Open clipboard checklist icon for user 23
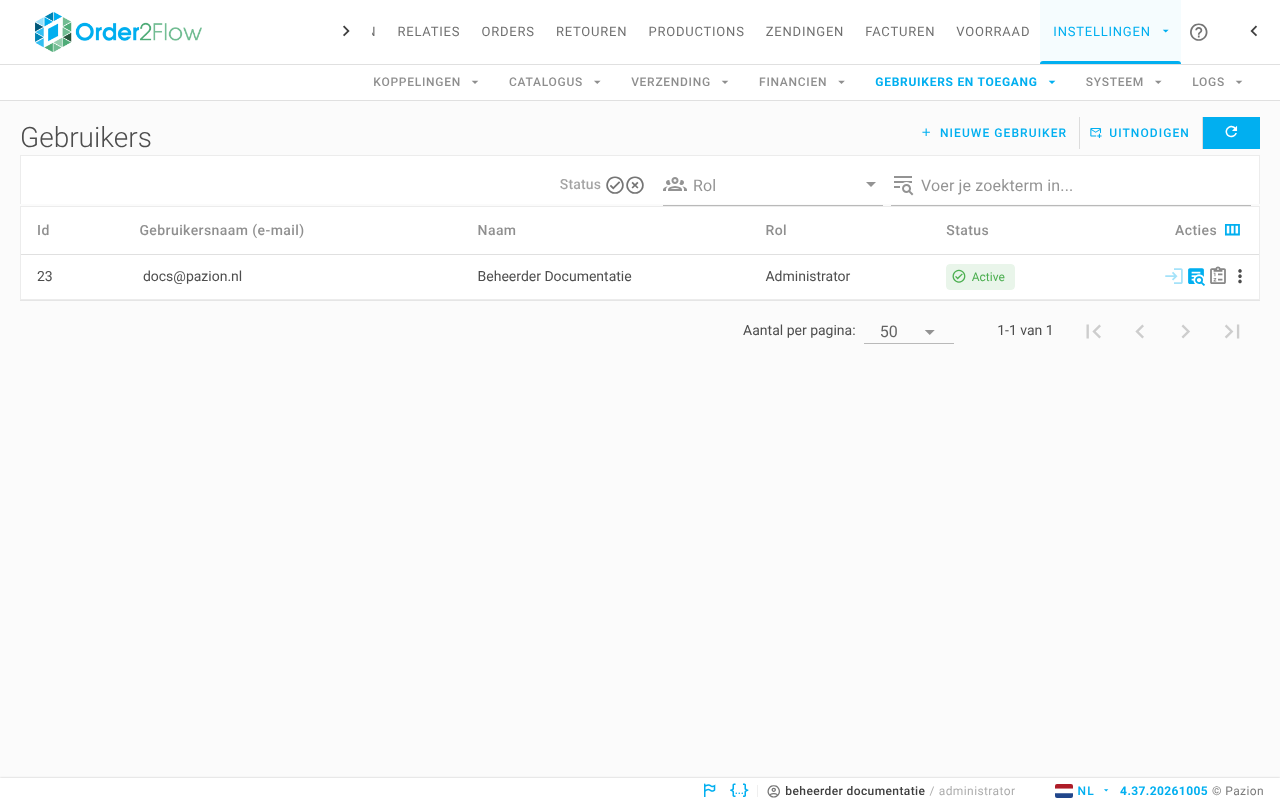 pos(1218,276)
